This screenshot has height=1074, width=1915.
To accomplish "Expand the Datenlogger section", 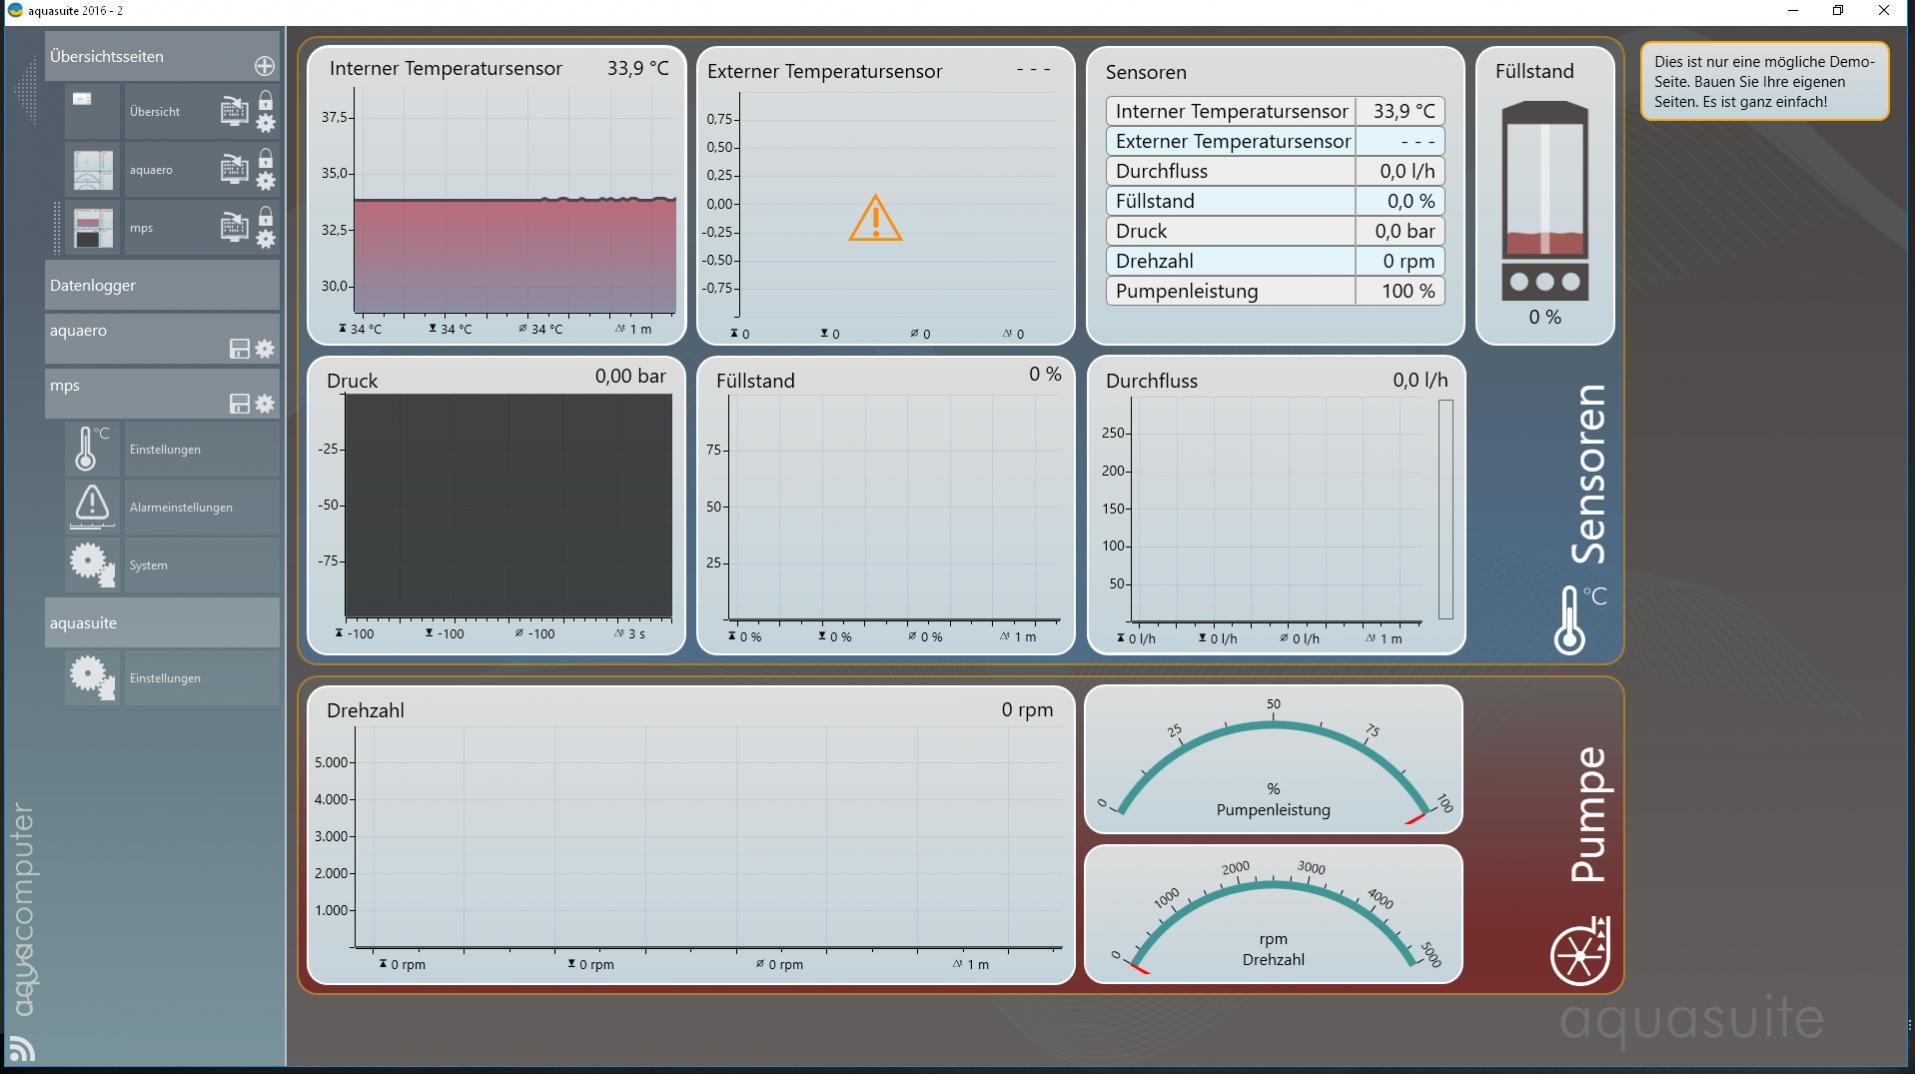I will click(162, 285).
